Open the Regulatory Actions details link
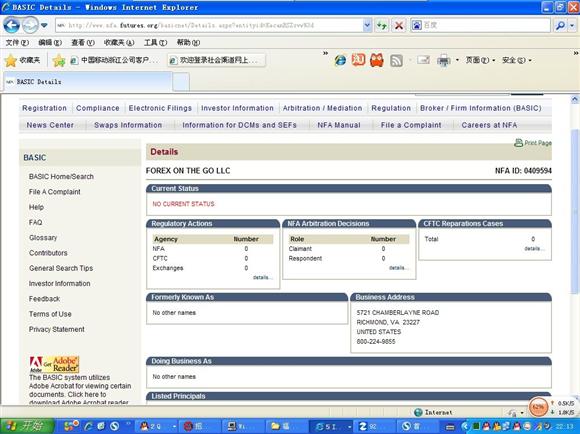The image size is (580, 434). 262,277
